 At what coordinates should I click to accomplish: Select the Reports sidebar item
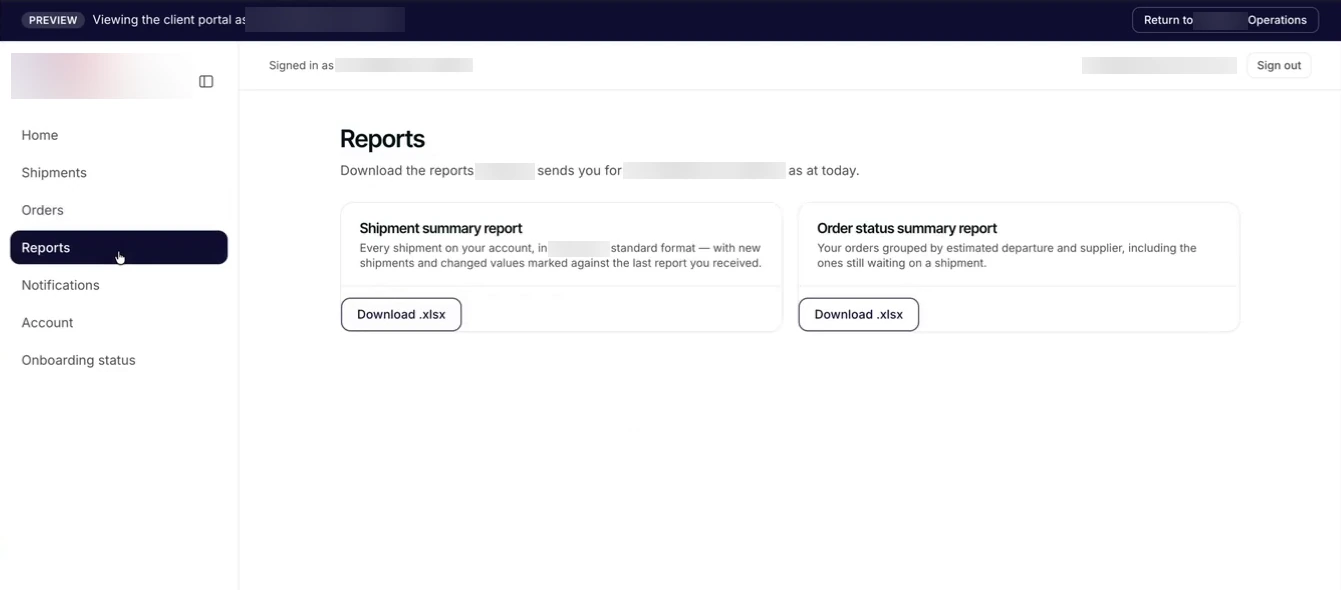coord(119,248)
